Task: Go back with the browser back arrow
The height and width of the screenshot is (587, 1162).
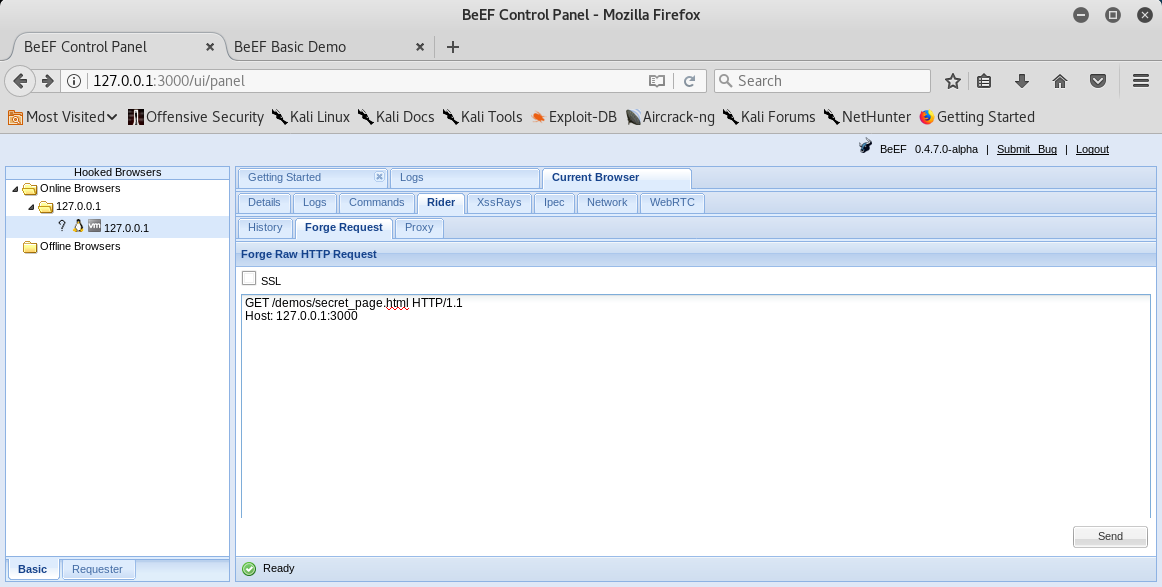Action: pos(20,81)
